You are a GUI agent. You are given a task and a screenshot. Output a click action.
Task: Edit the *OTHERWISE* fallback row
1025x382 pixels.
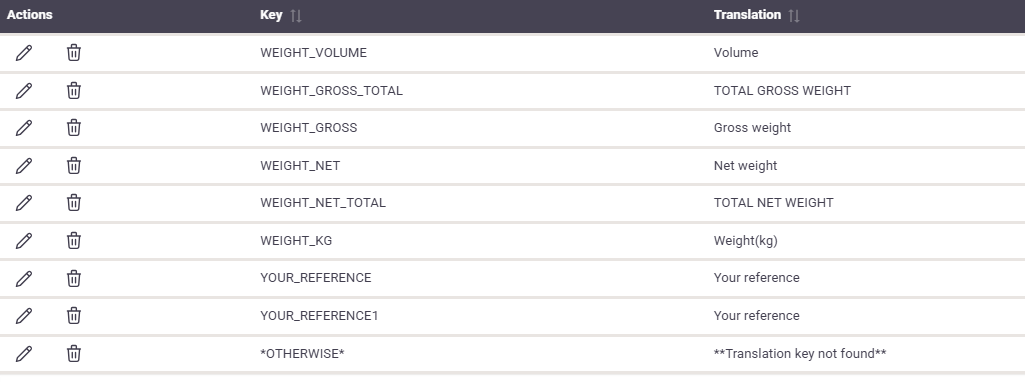[24, 354]
